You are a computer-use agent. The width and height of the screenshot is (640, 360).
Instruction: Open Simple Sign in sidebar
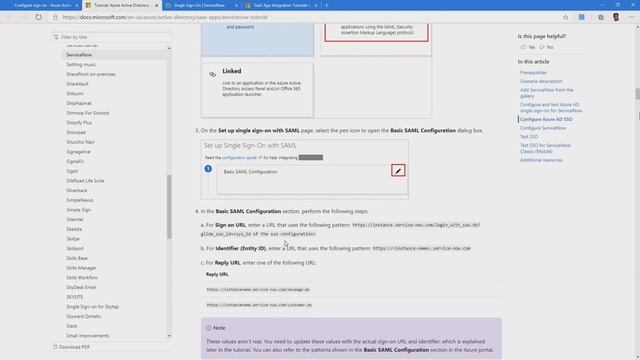78,210
